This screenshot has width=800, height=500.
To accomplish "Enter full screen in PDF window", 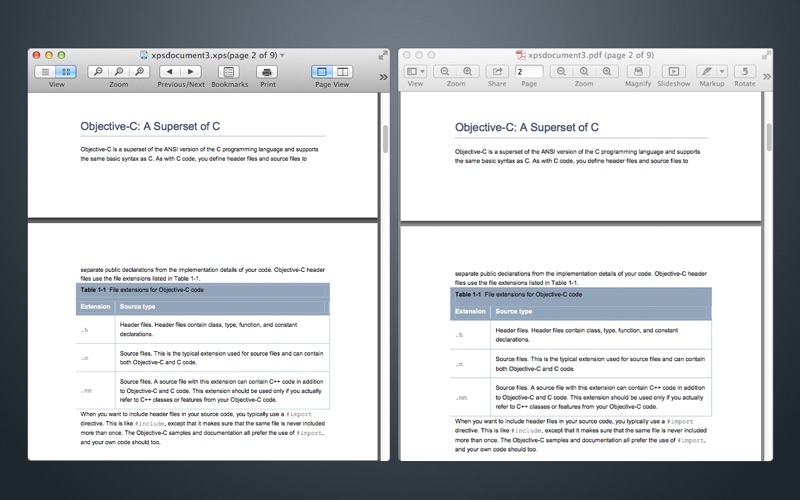I will (766, 55).
